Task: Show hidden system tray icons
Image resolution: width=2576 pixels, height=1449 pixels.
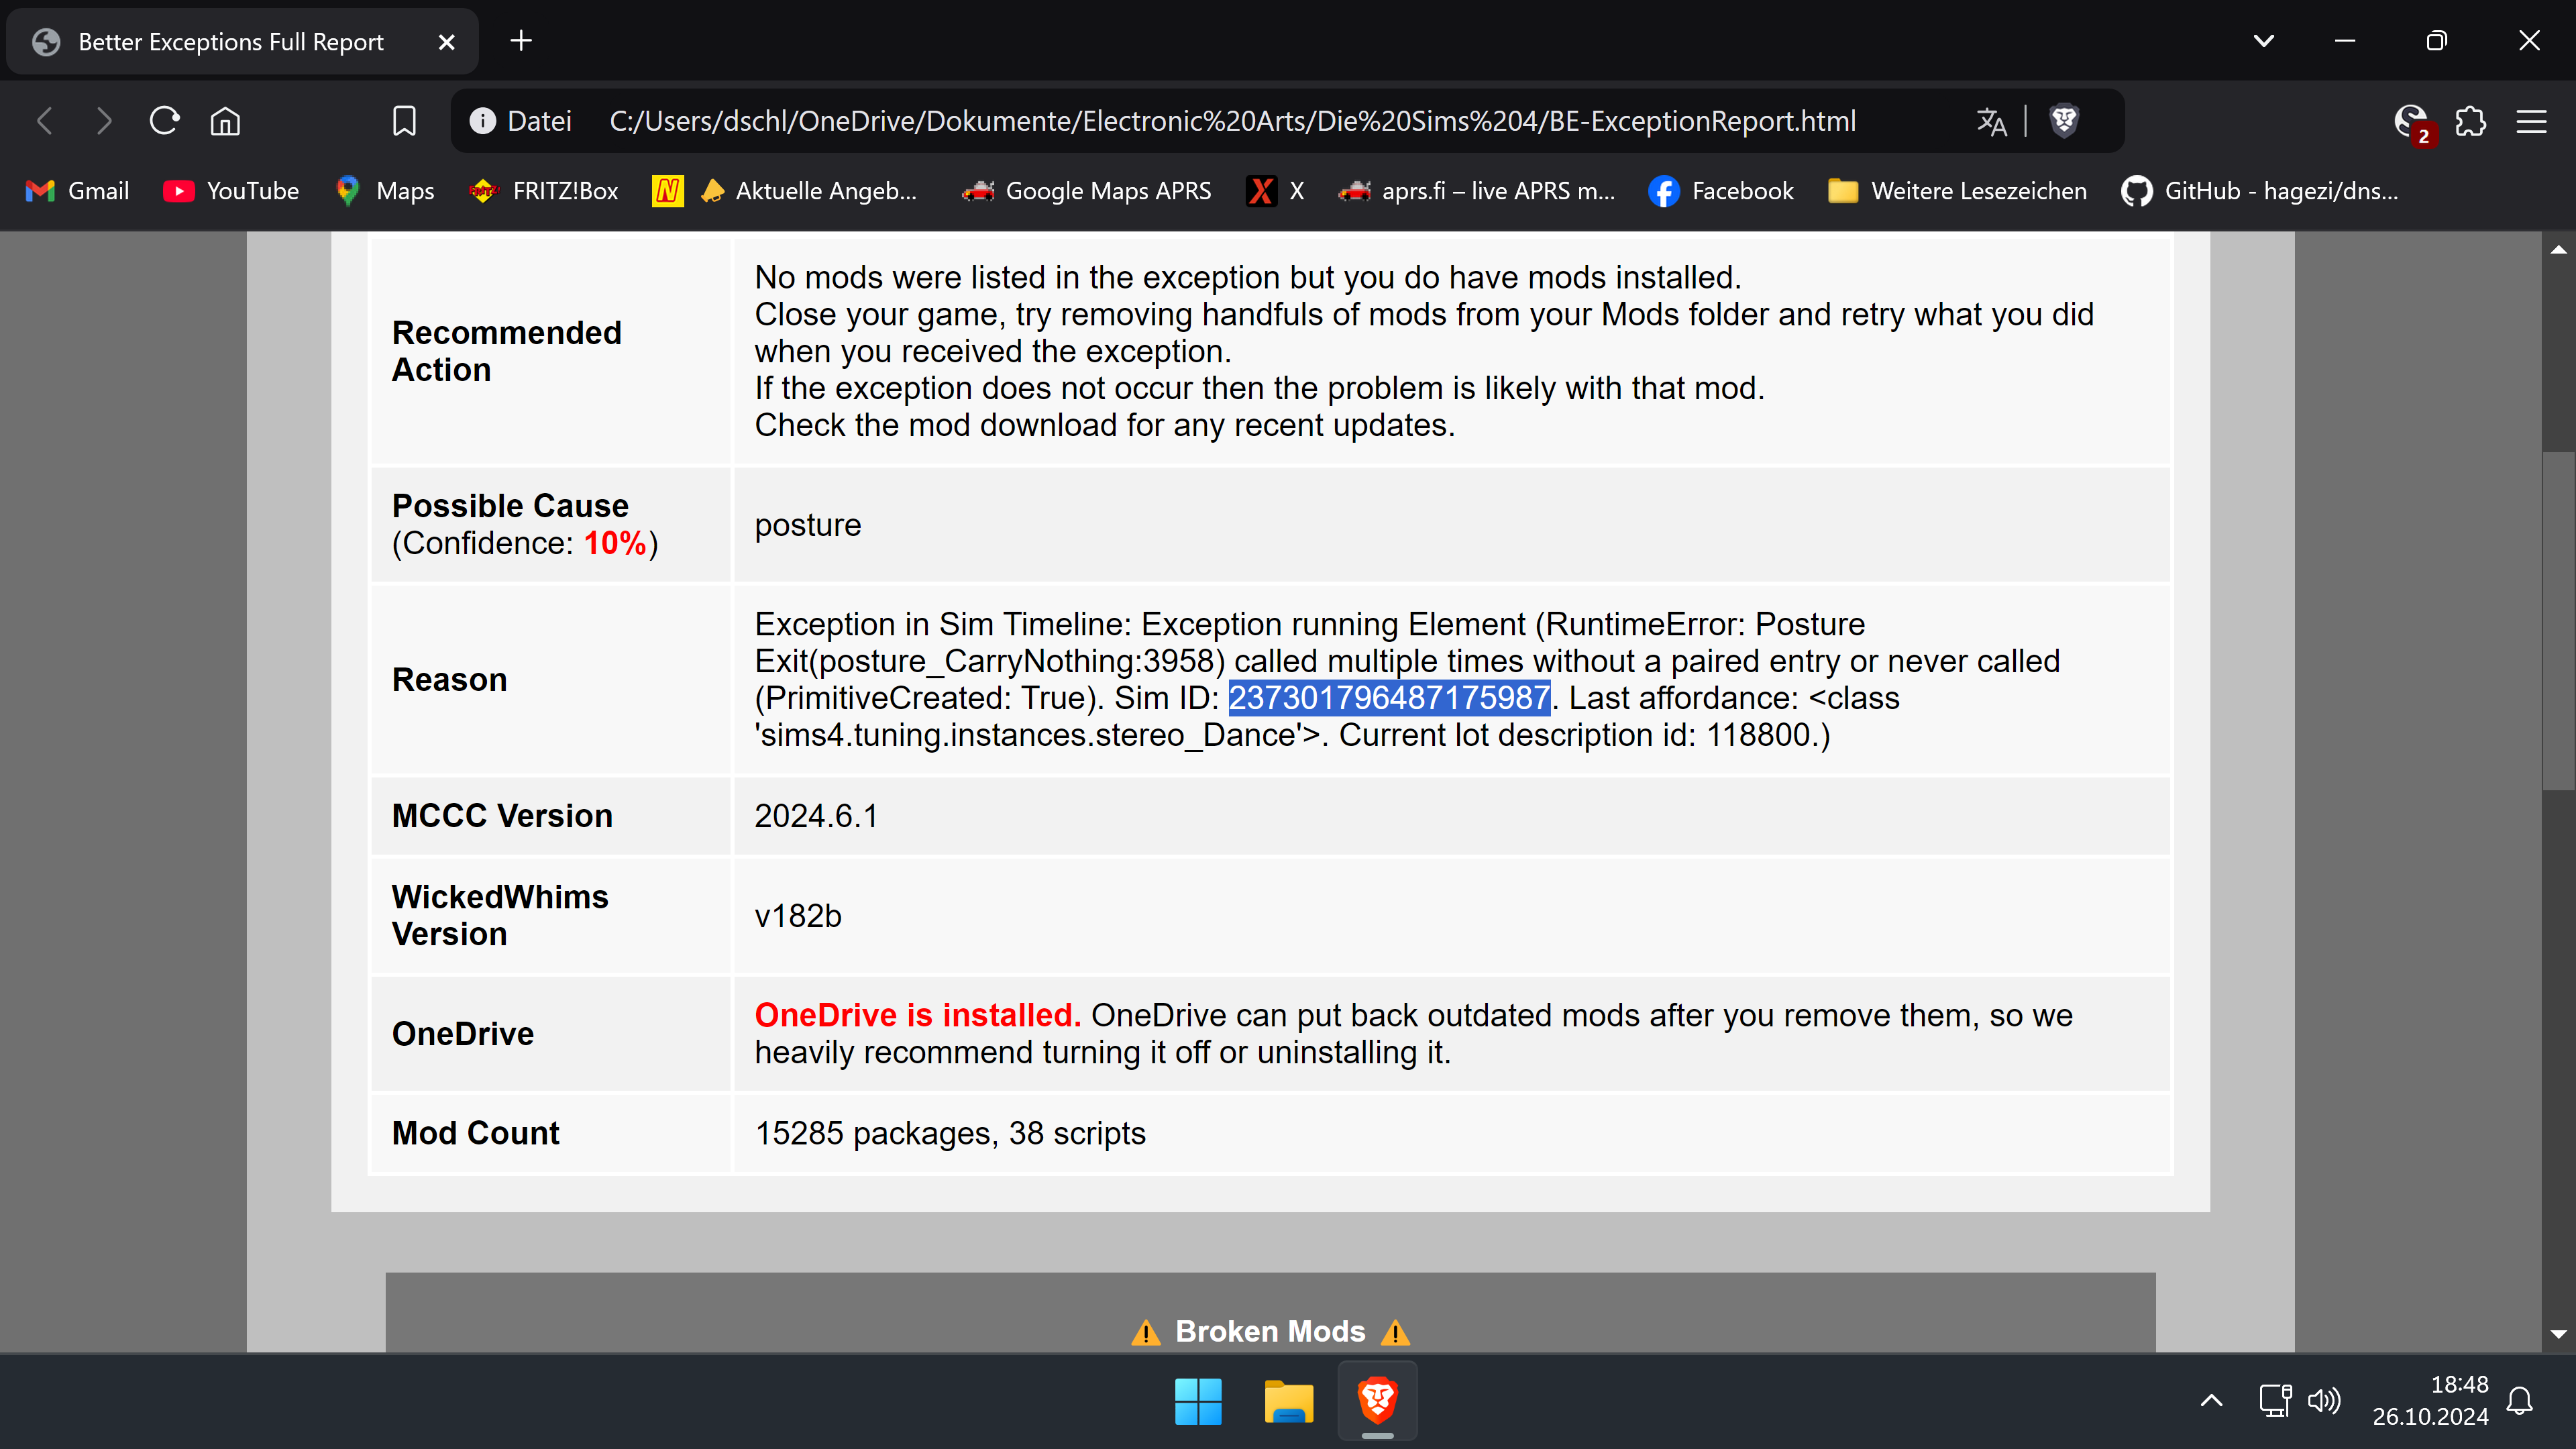Action: point(2212,1400)
